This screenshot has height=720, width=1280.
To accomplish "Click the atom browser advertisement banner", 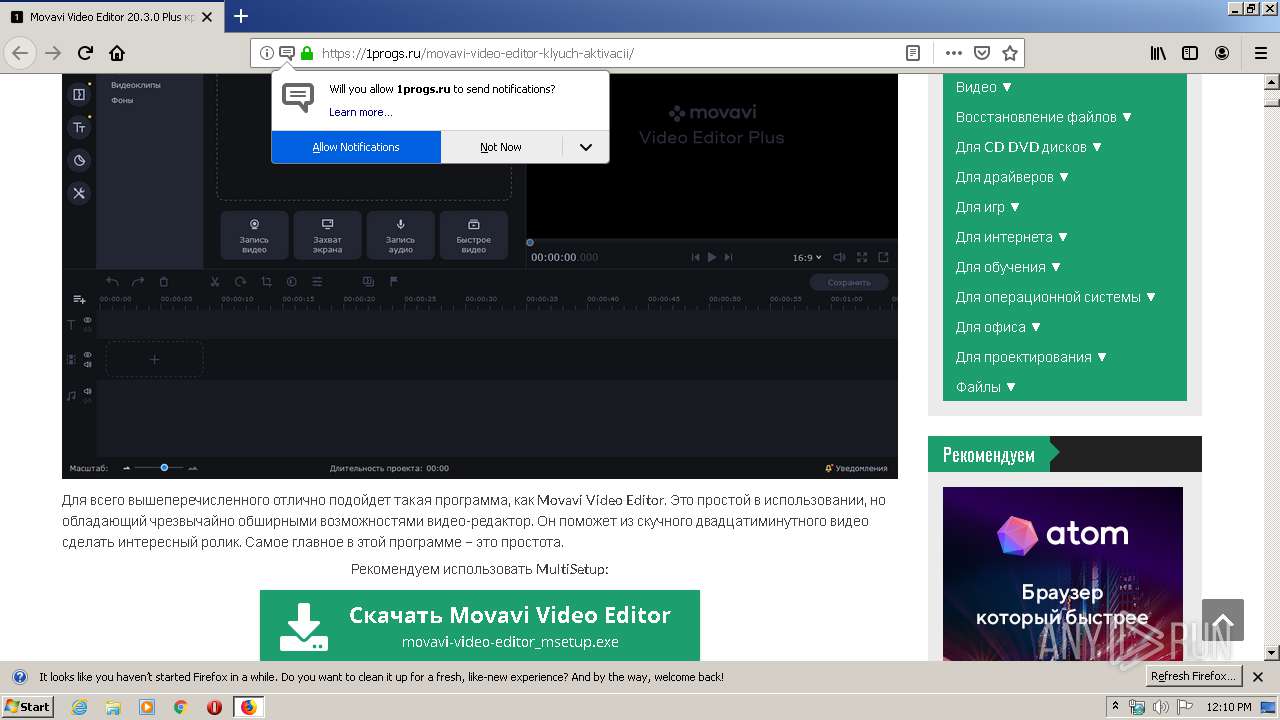I will tap(1063, 573).
